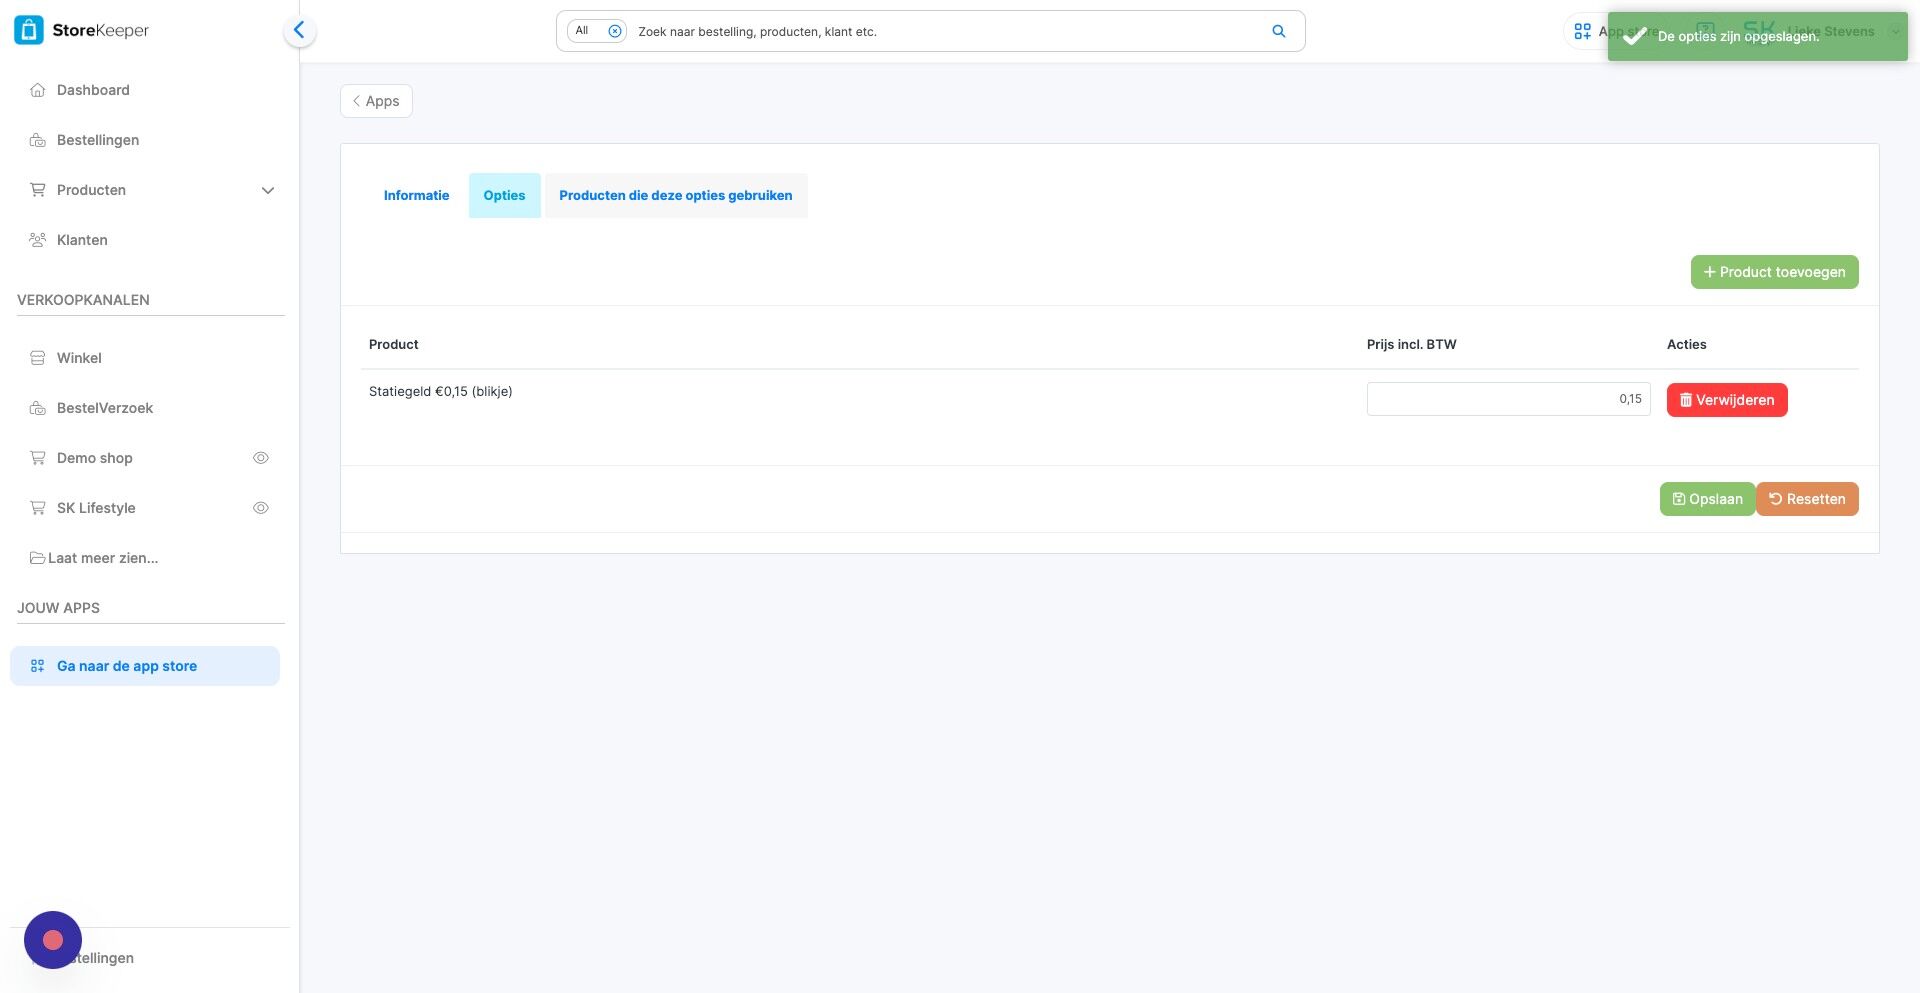Toggle the eye icon next to Demo shop
Screen dimensions: 1920x993
point(261,458)
